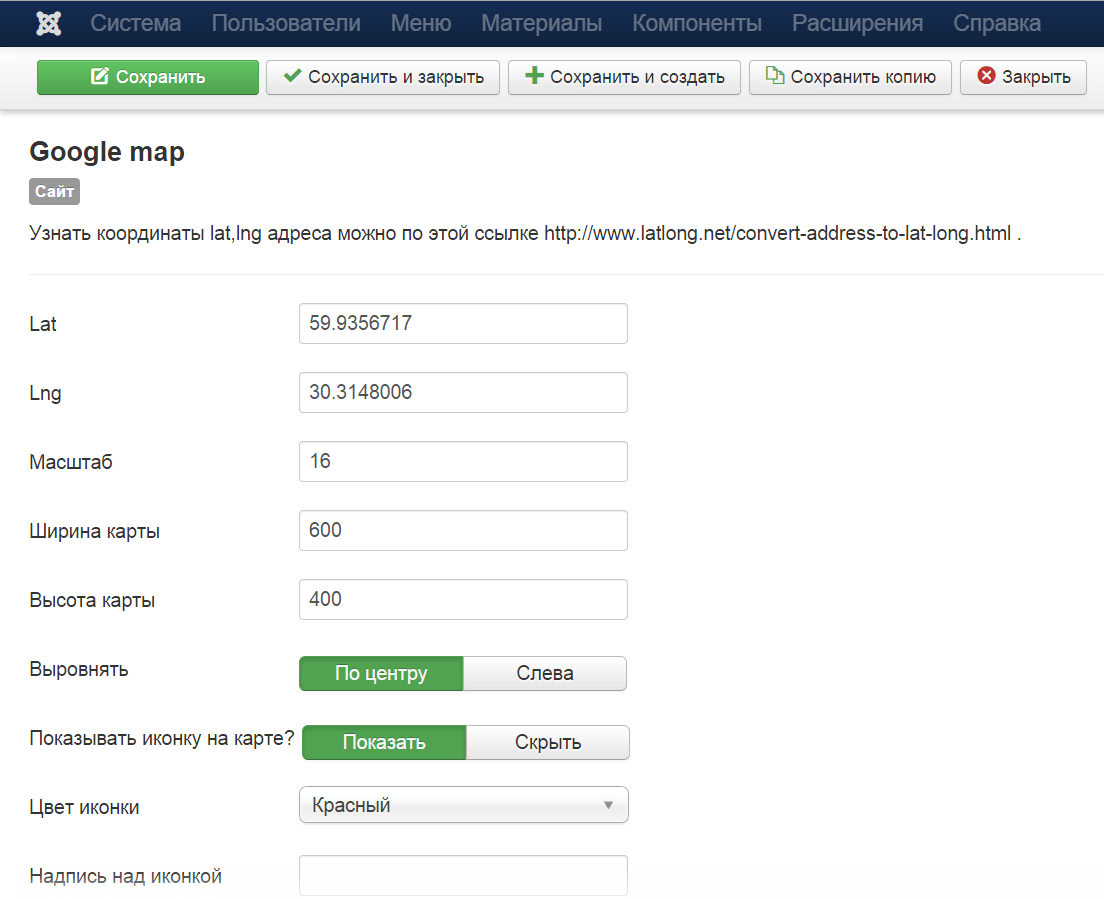This screenshot has width=1104, height=899.
Task: Click the Google map heading
Action: pos(107,152)
